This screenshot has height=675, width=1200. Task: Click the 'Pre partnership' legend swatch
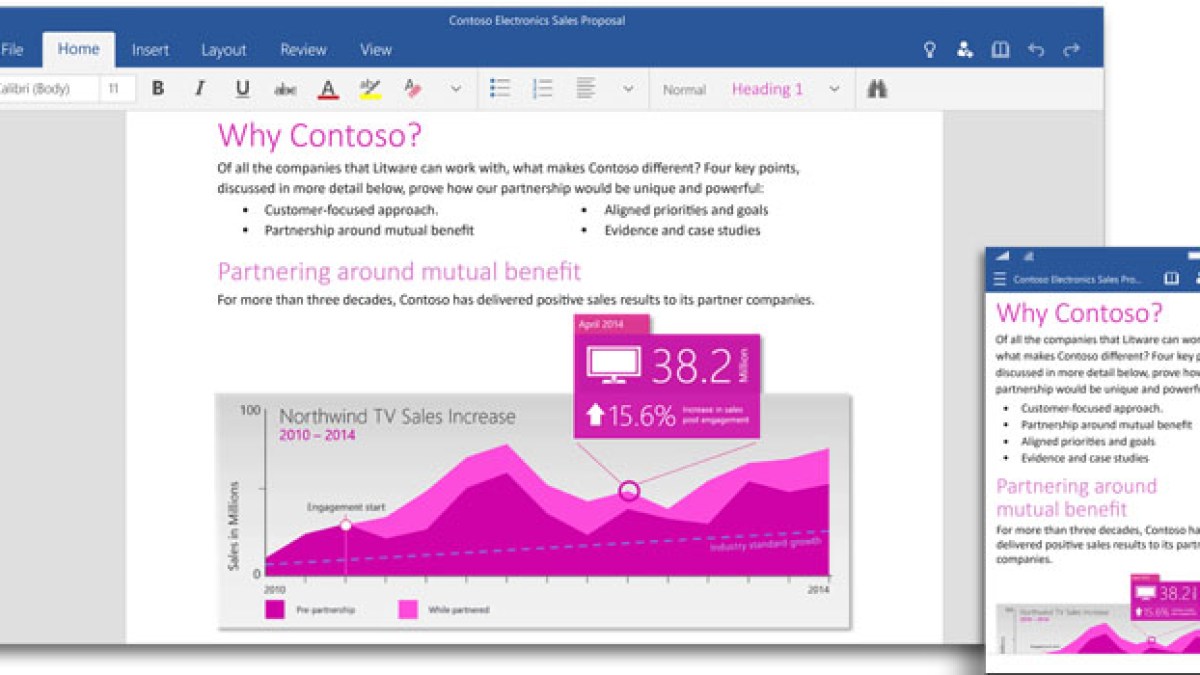(x=275, y=609)
